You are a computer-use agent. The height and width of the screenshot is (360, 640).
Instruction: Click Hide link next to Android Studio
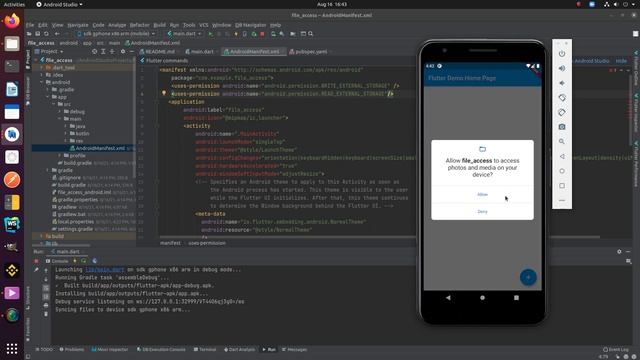coord(621,61)
